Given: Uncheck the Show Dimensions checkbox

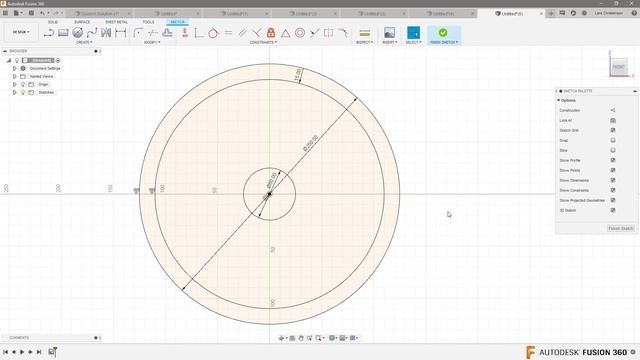Looking at the screenshot, I should coord(613,180).
